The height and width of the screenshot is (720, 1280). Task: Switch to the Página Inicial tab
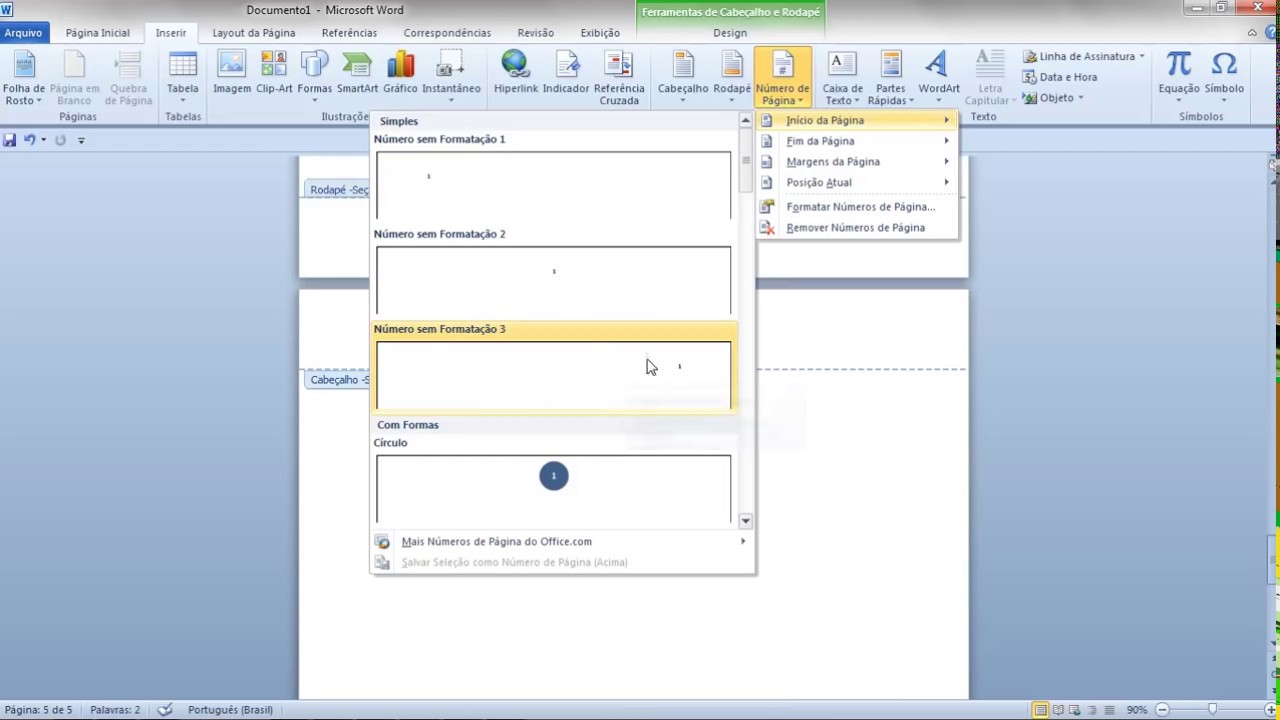pos(98,33)
